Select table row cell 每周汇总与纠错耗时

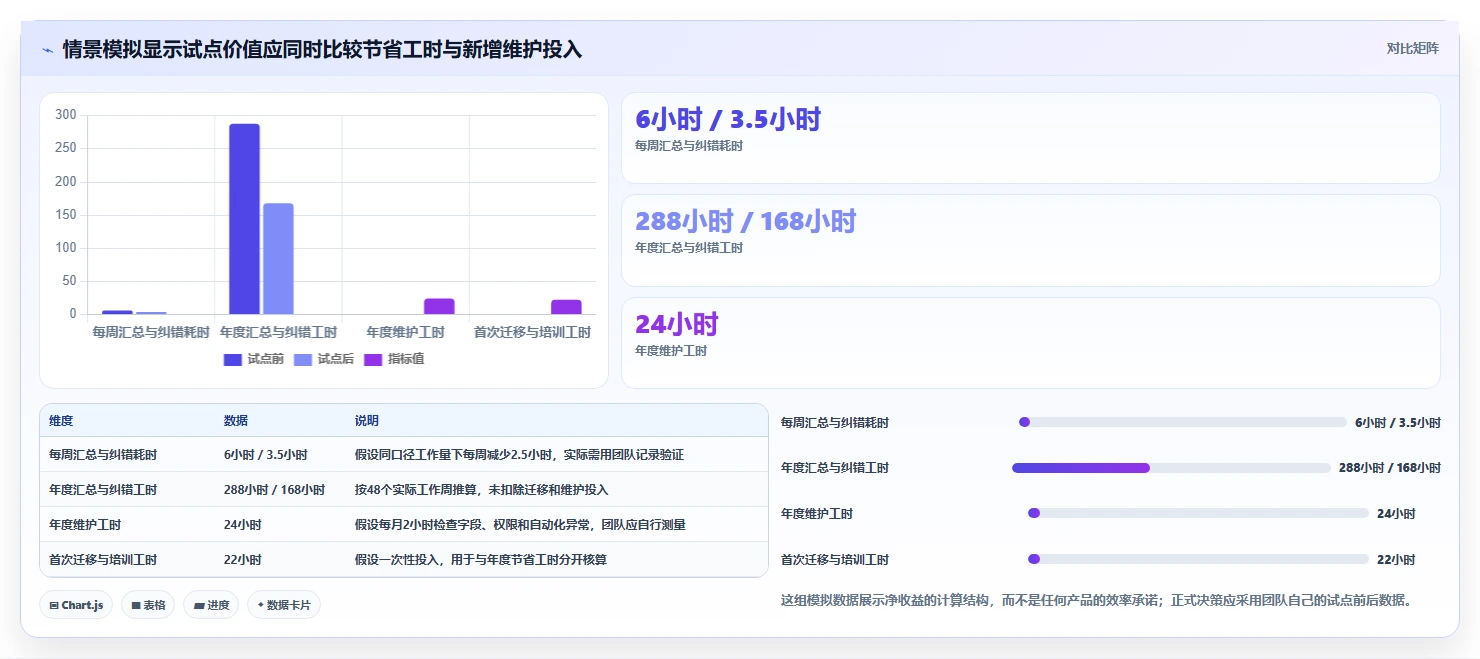click(x=103, y=455)
